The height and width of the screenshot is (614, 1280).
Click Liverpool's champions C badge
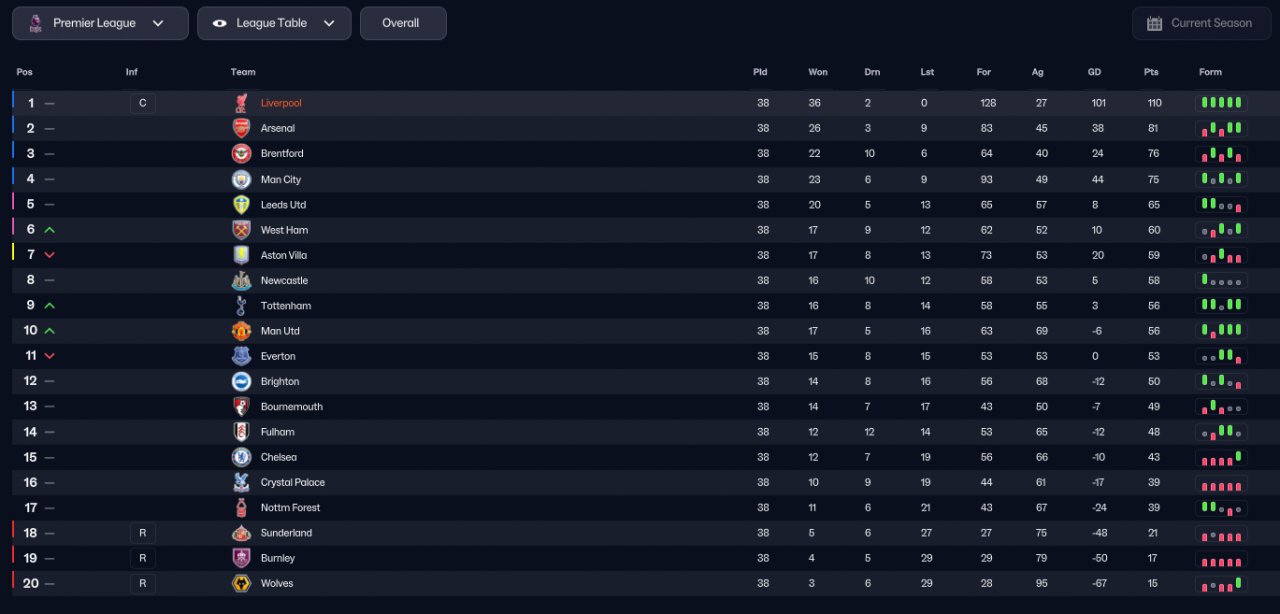[142, 103]
